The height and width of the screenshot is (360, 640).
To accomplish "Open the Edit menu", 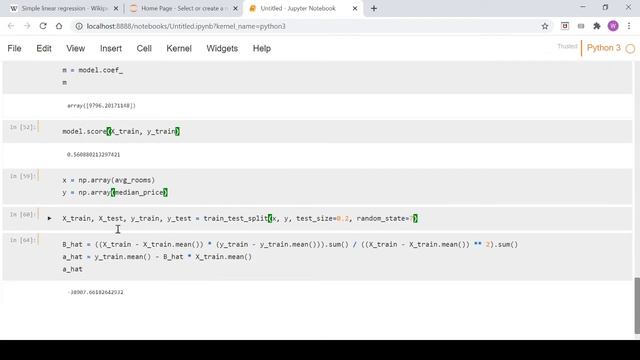I will coord(44,49).
